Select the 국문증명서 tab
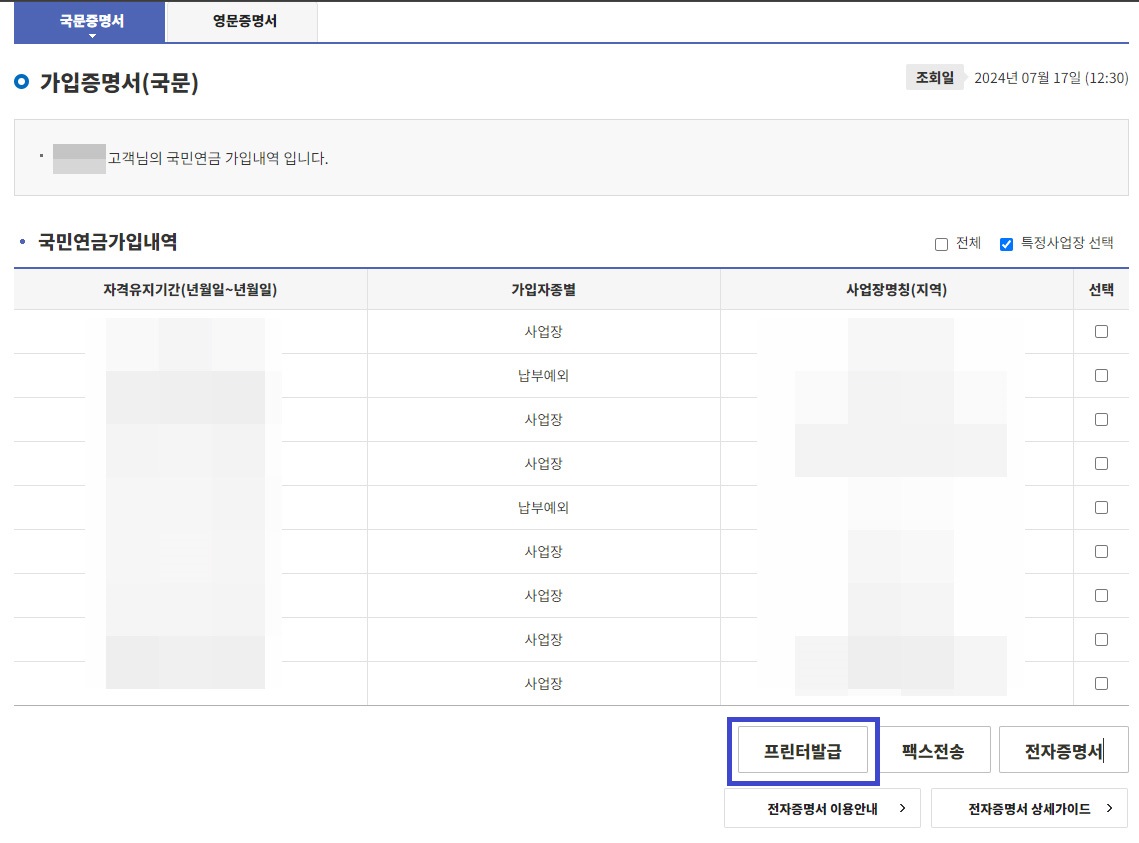 pyautogui.click(x=88, y=21)
